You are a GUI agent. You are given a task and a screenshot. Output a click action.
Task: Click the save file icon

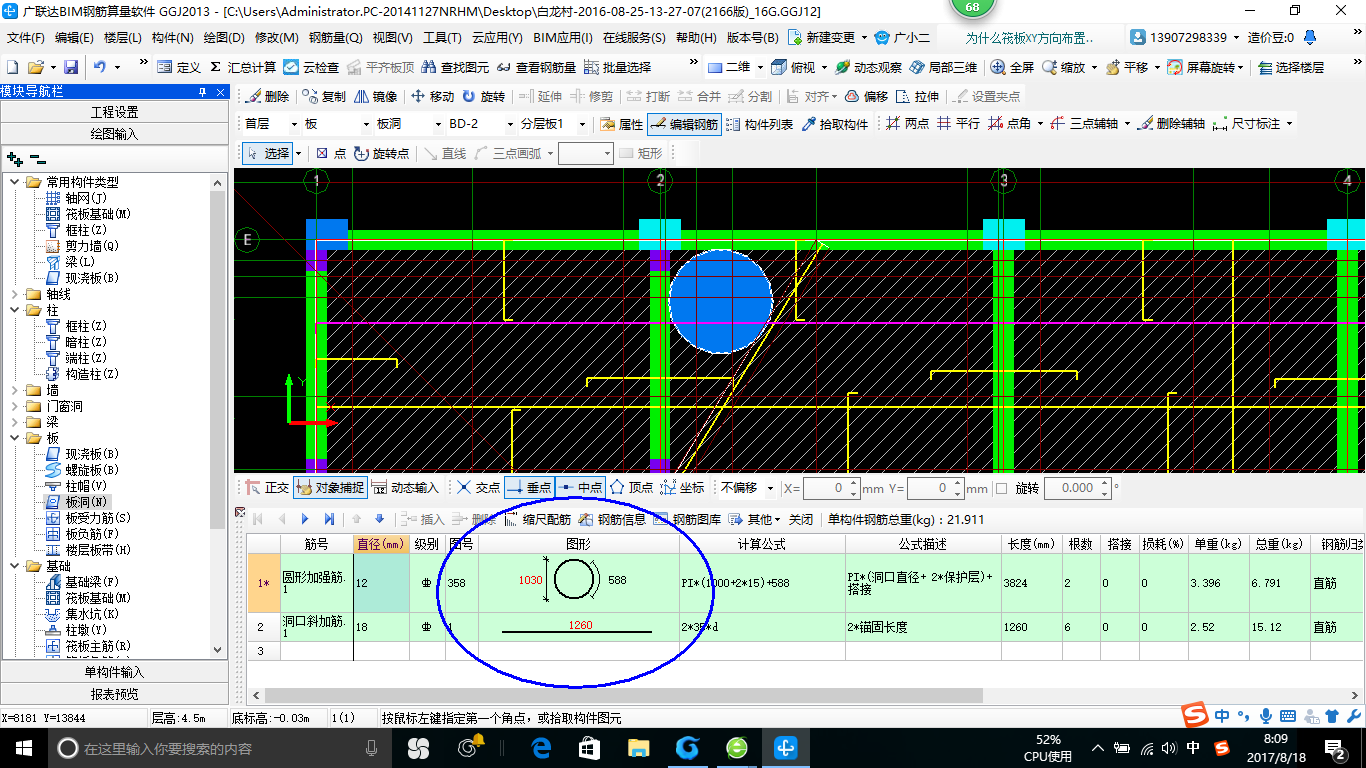[71, 67]
